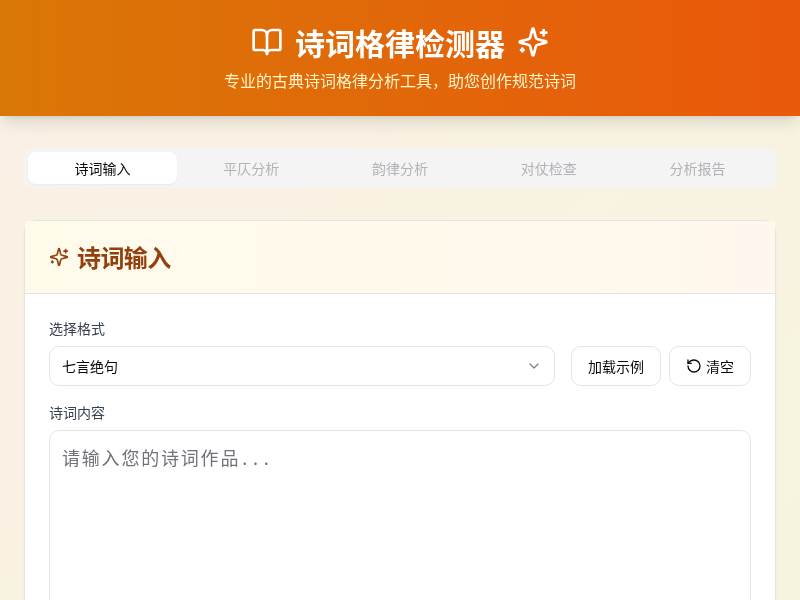Click the 选择格式 label
This screenshot has height=600, width=800.
coord(77,329)
